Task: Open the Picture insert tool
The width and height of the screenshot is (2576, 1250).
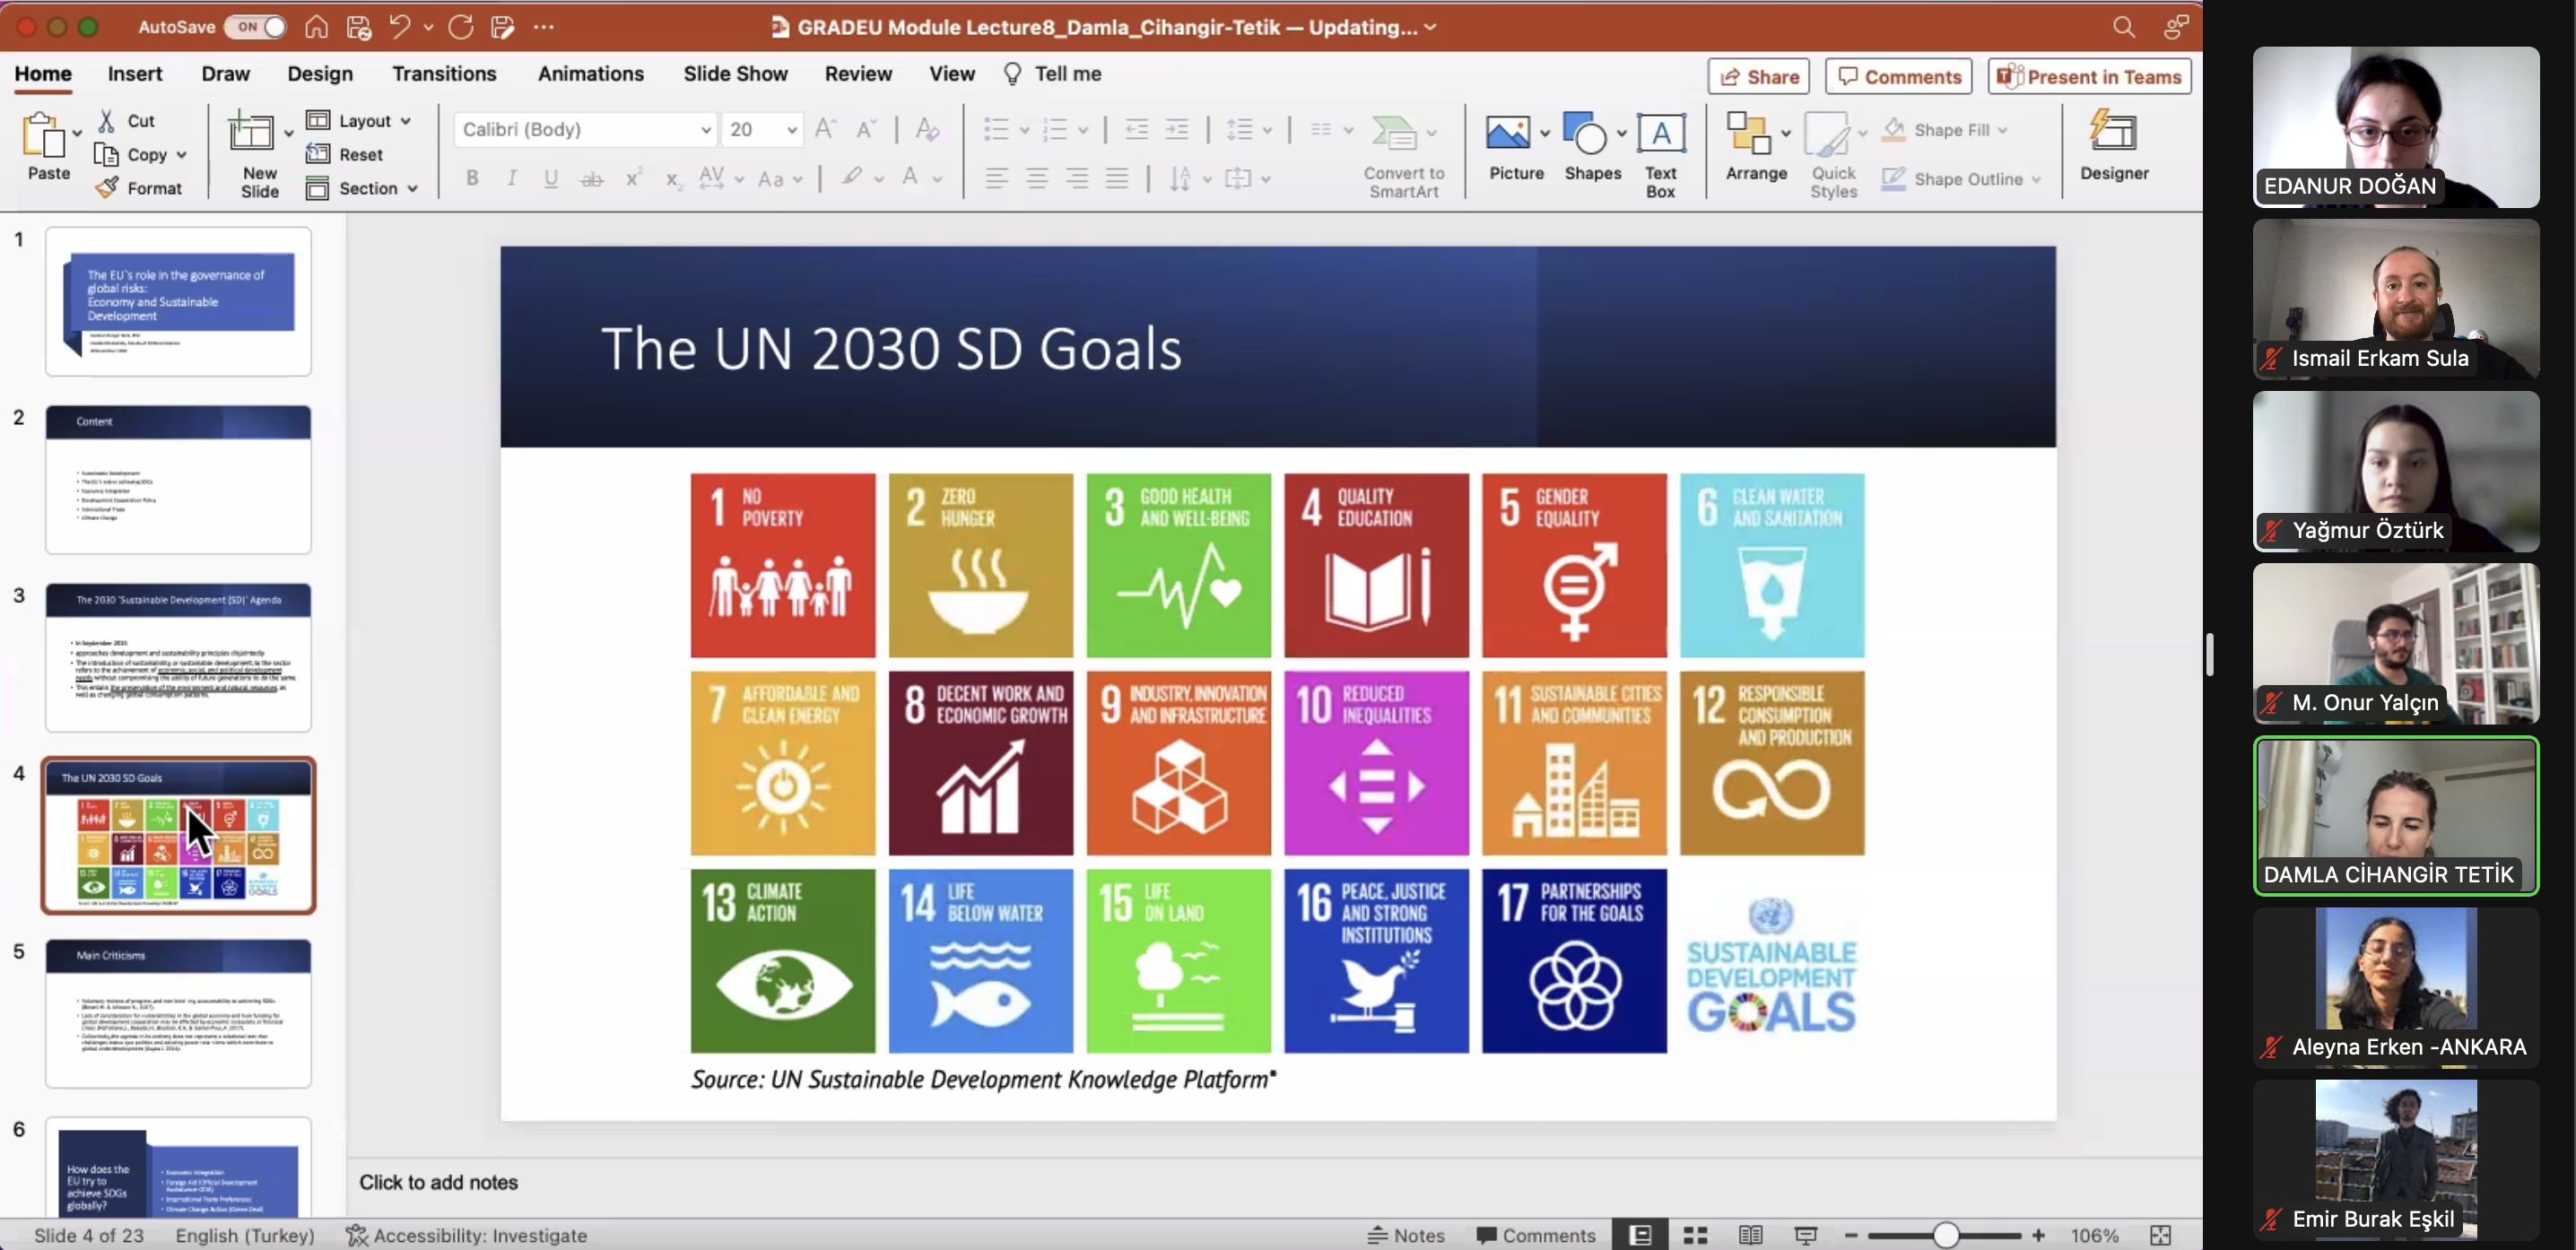Action: pos(1507,133)
